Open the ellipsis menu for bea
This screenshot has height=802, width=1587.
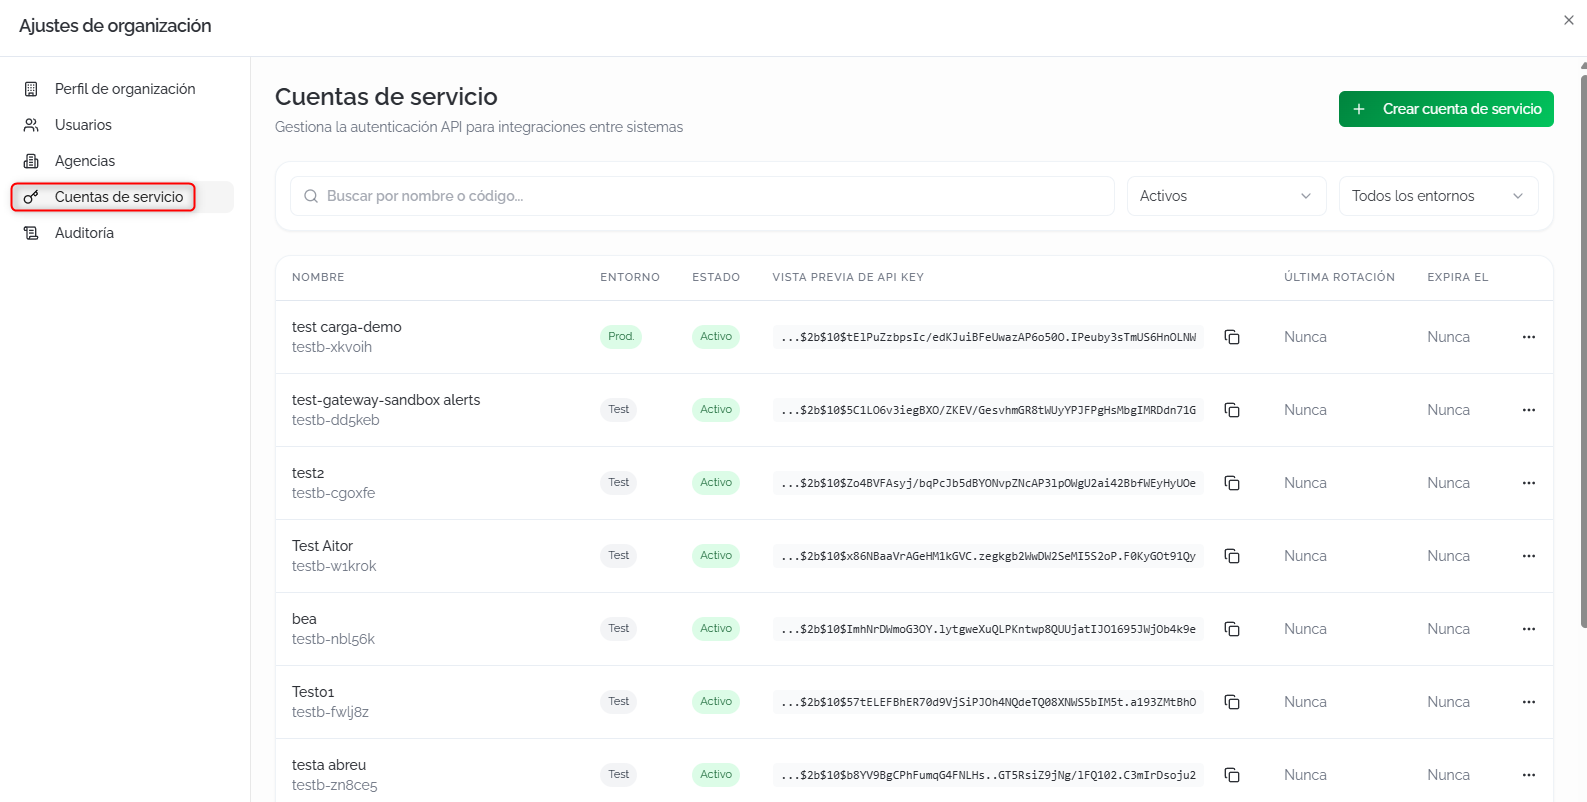1528,629
